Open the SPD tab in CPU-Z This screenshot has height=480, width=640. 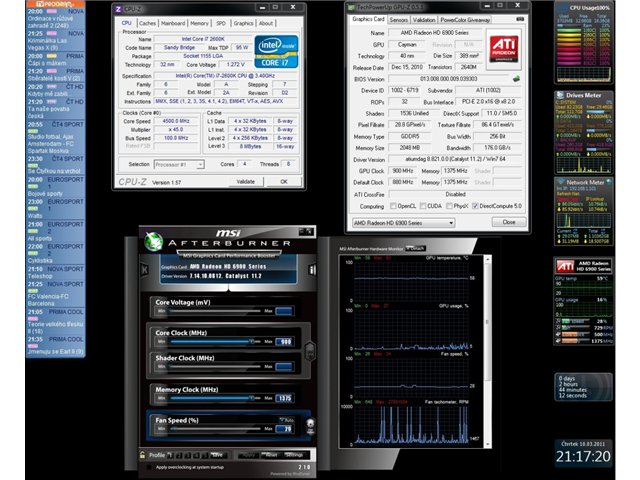[x=221, y=23]
